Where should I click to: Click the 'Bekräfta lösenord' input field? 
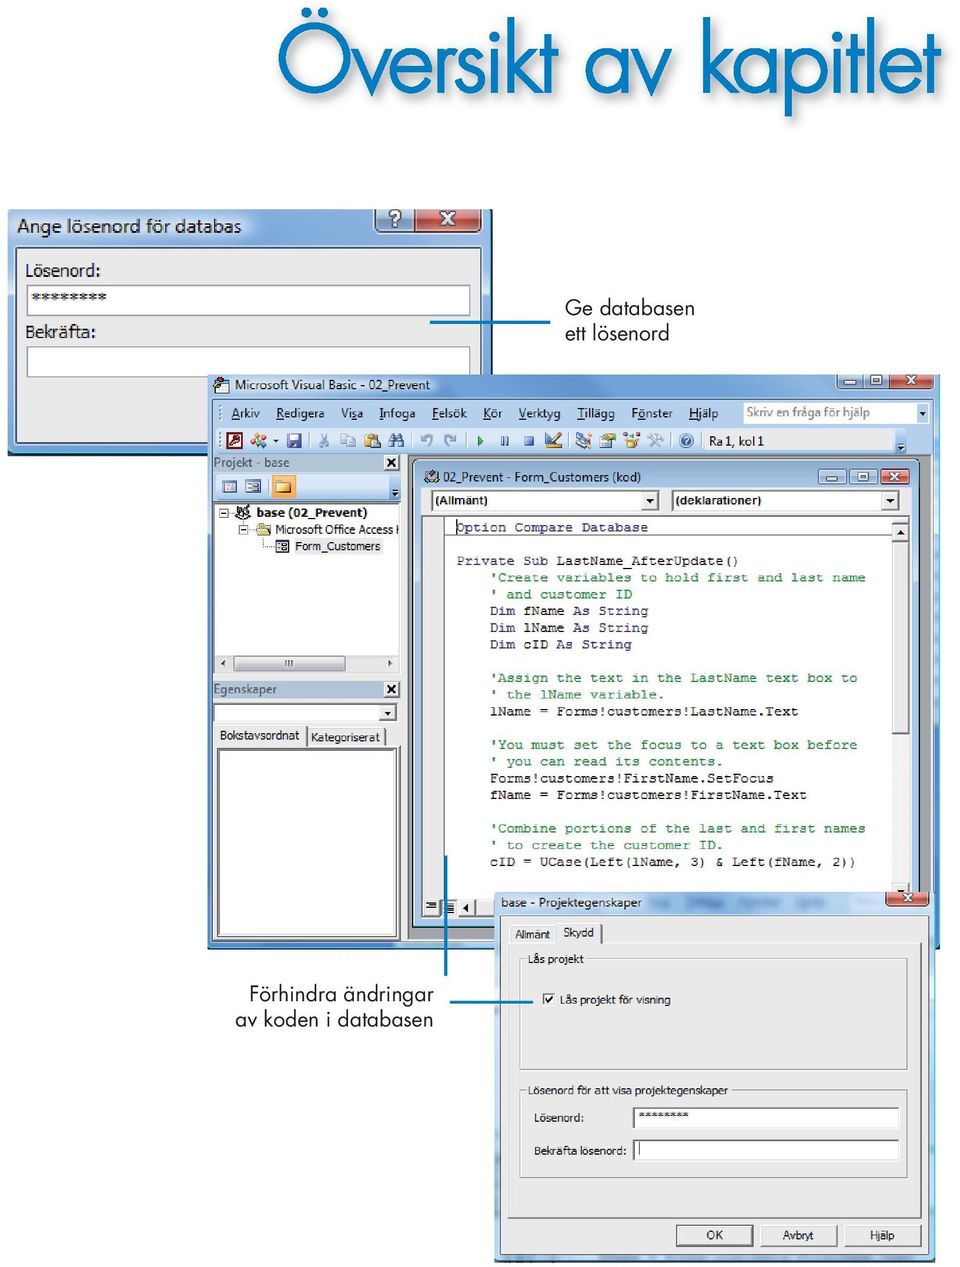766,1150
